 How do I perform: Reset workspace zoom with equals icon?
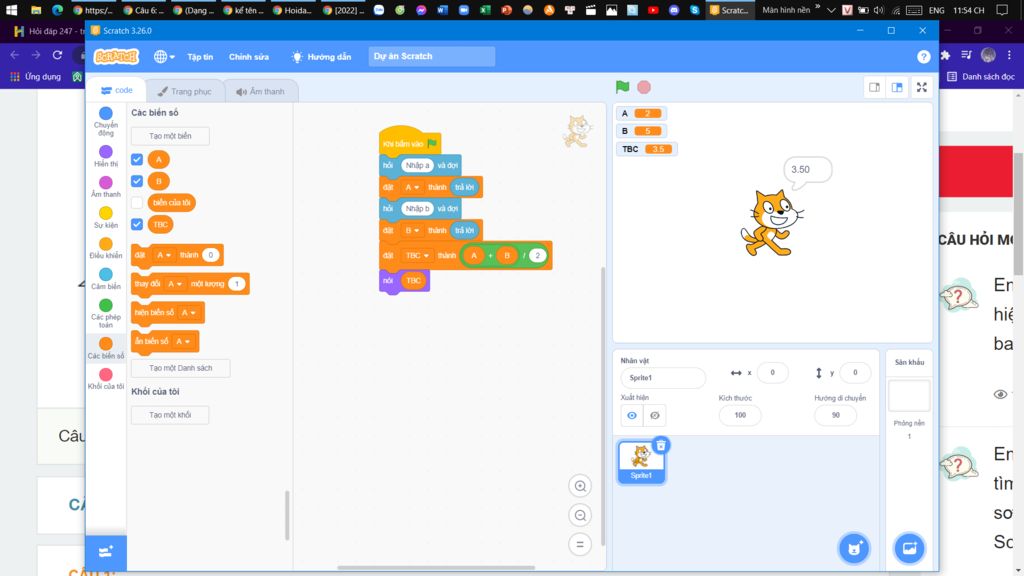(x=580, y=544)
